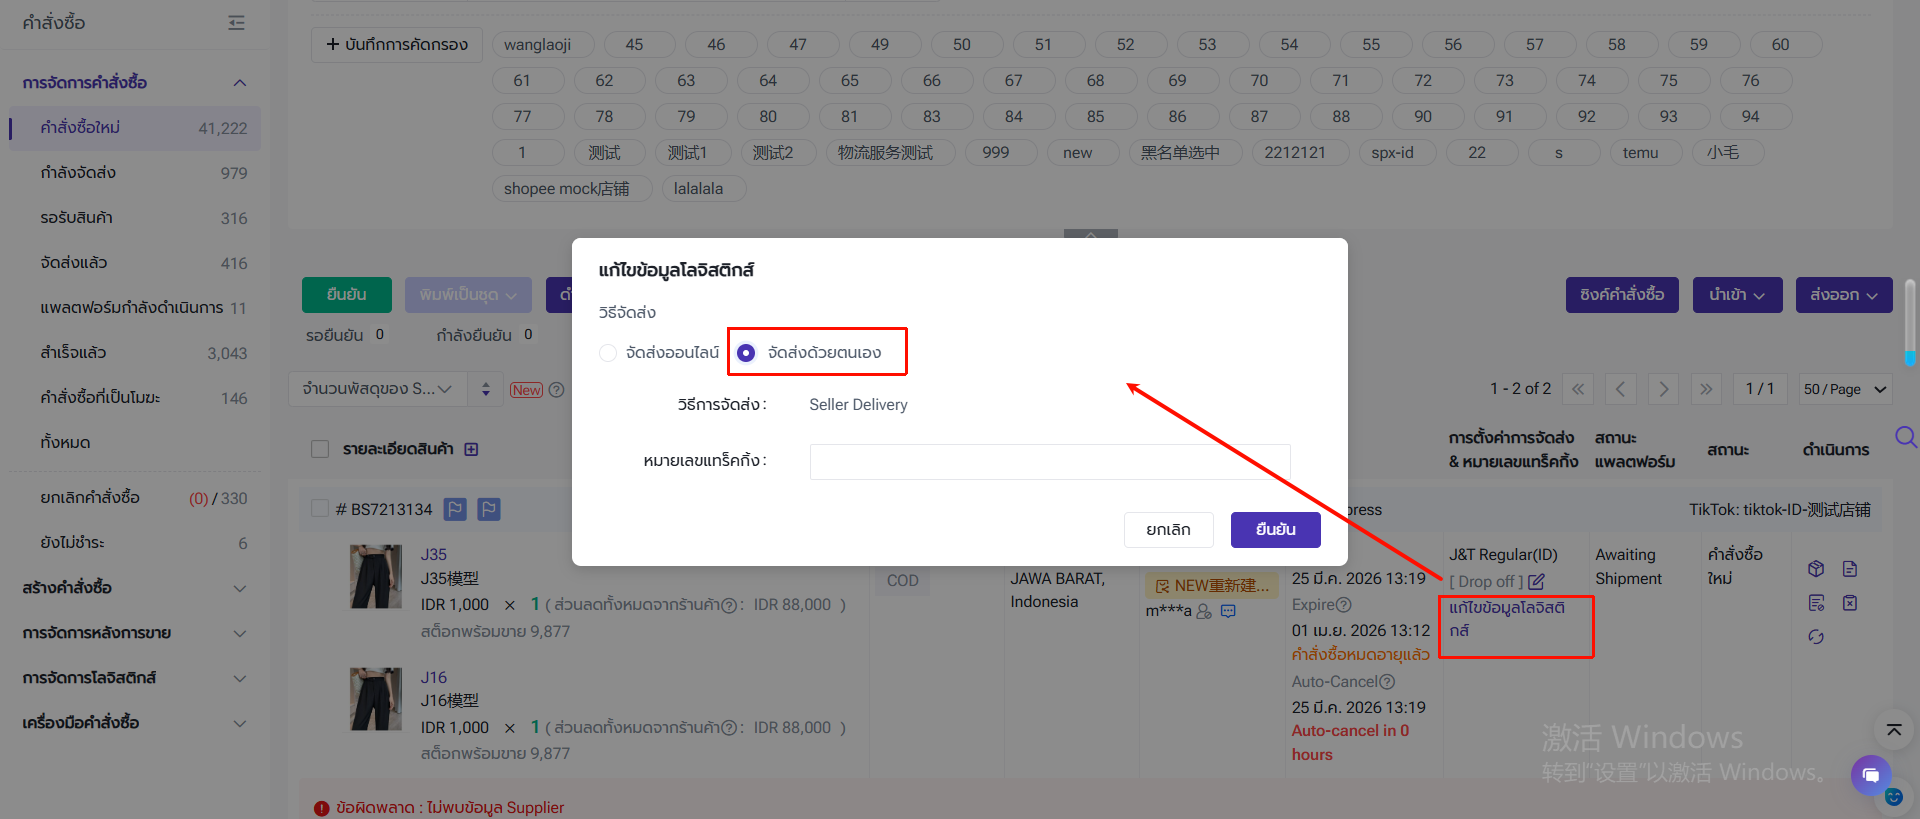1920x819 pixels.
Task: Expand the ส่งออก export dropdown
Action: [x=1843, y=295]
